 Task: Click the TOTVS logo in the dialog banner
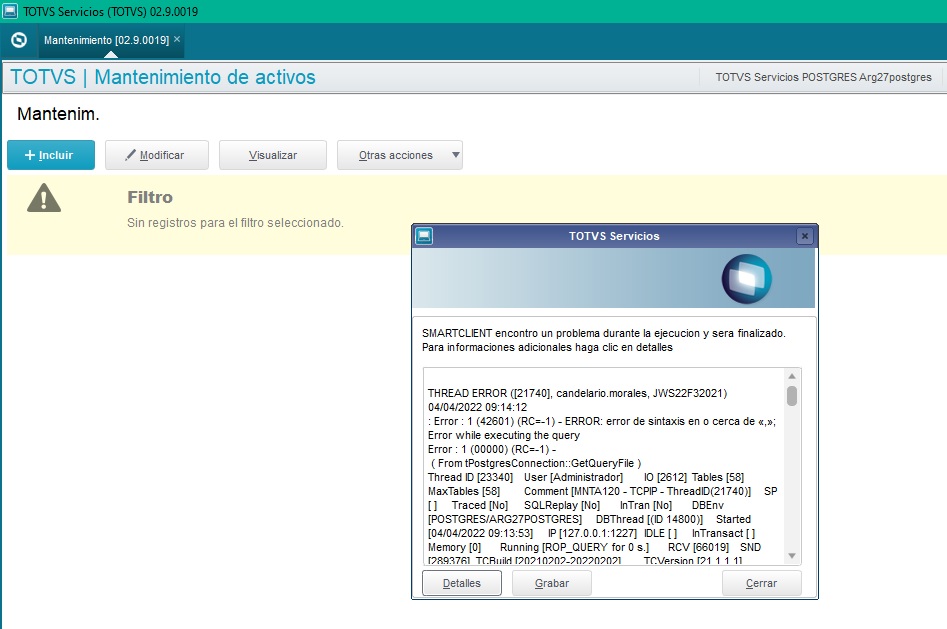747,279
